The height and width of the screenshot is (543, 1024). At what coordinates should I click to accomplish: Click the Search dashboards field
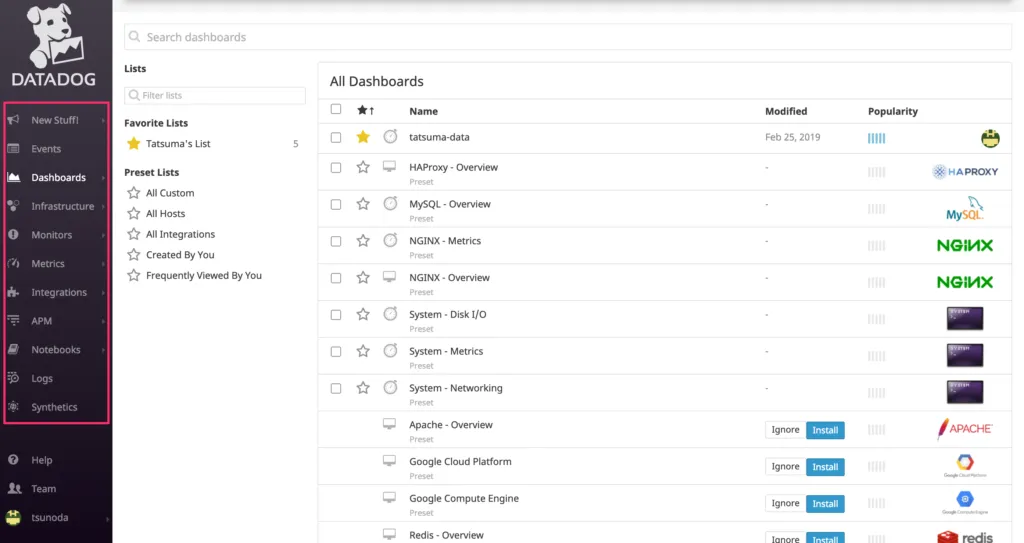click(x=568, y=37)
